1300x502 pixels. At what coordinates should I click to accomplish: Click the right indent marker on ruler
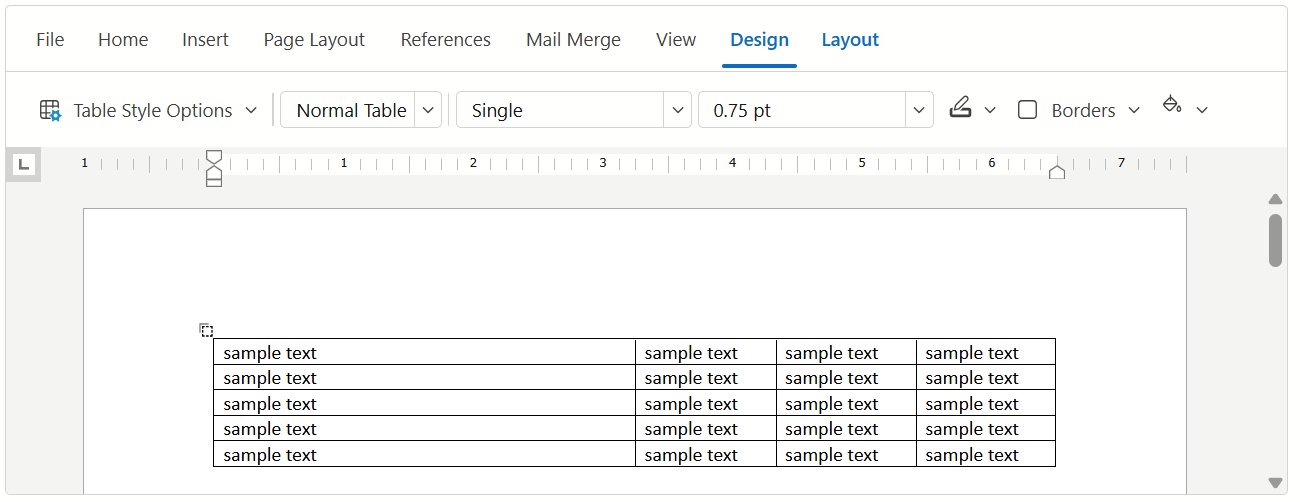1057,172
